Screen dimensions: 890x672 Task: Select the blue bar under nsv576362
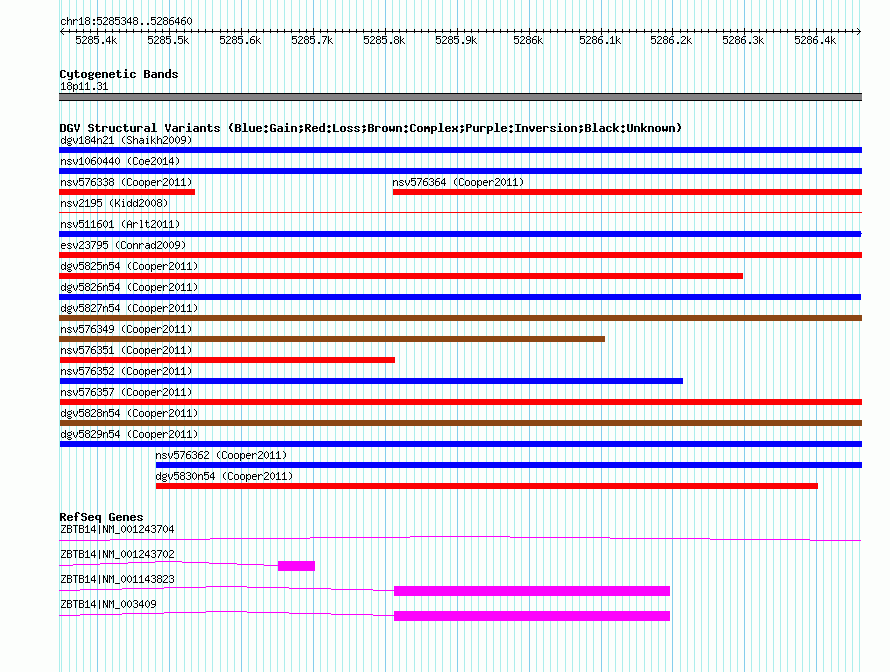click(x=509, y=465)
